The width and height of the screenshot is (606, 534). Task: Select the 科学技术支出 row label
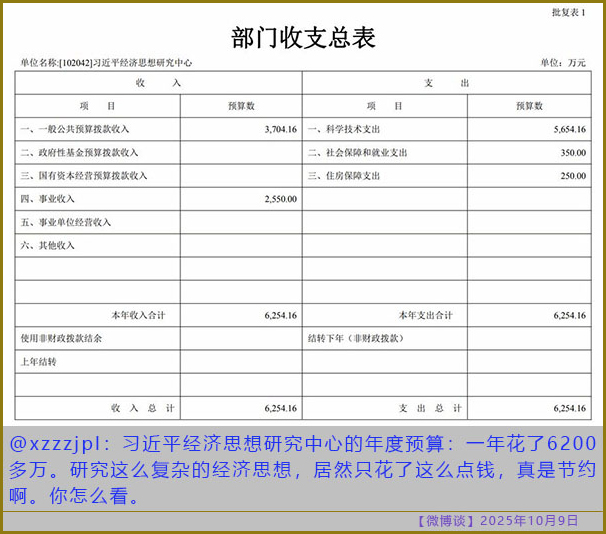[x=344, y=129]
